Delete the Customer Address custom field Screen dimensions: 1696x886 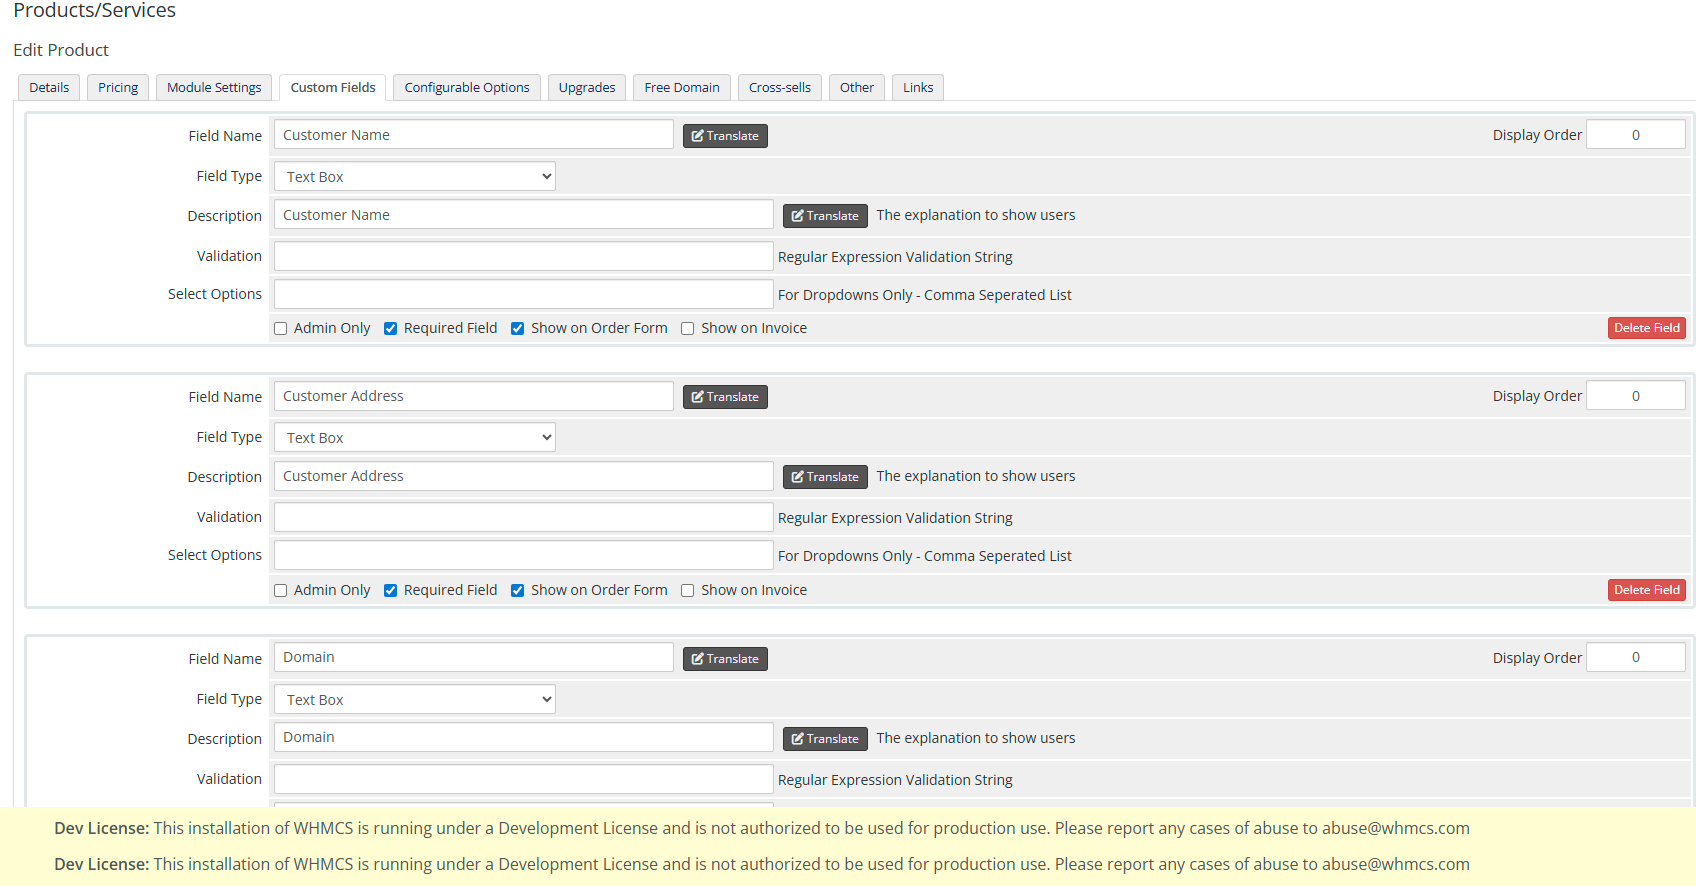pos(1646,590)
